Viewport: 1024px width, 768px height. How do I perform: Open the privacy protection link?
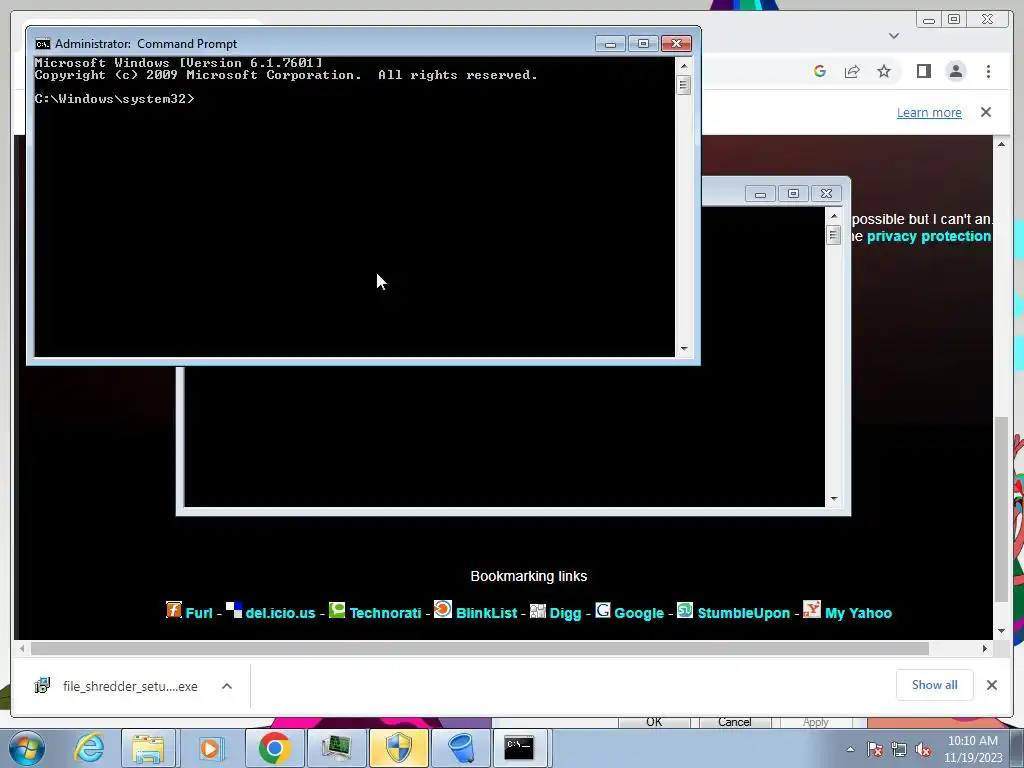929,236
